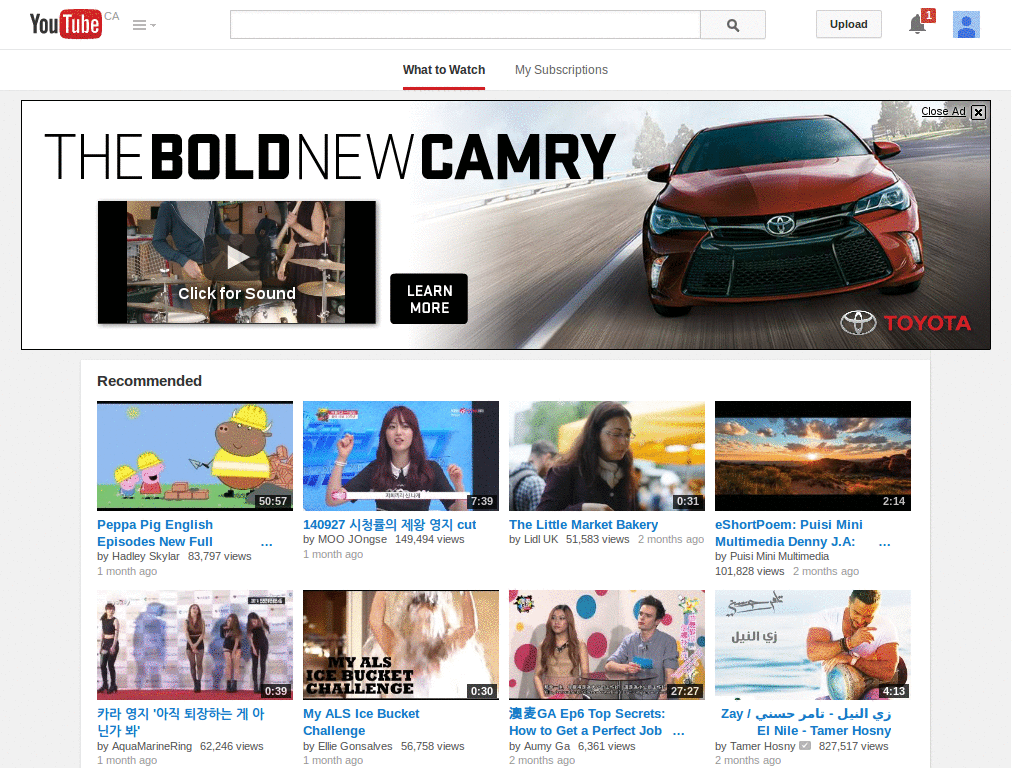Click verified badge beside Tamer Hosny

(805, 746)
